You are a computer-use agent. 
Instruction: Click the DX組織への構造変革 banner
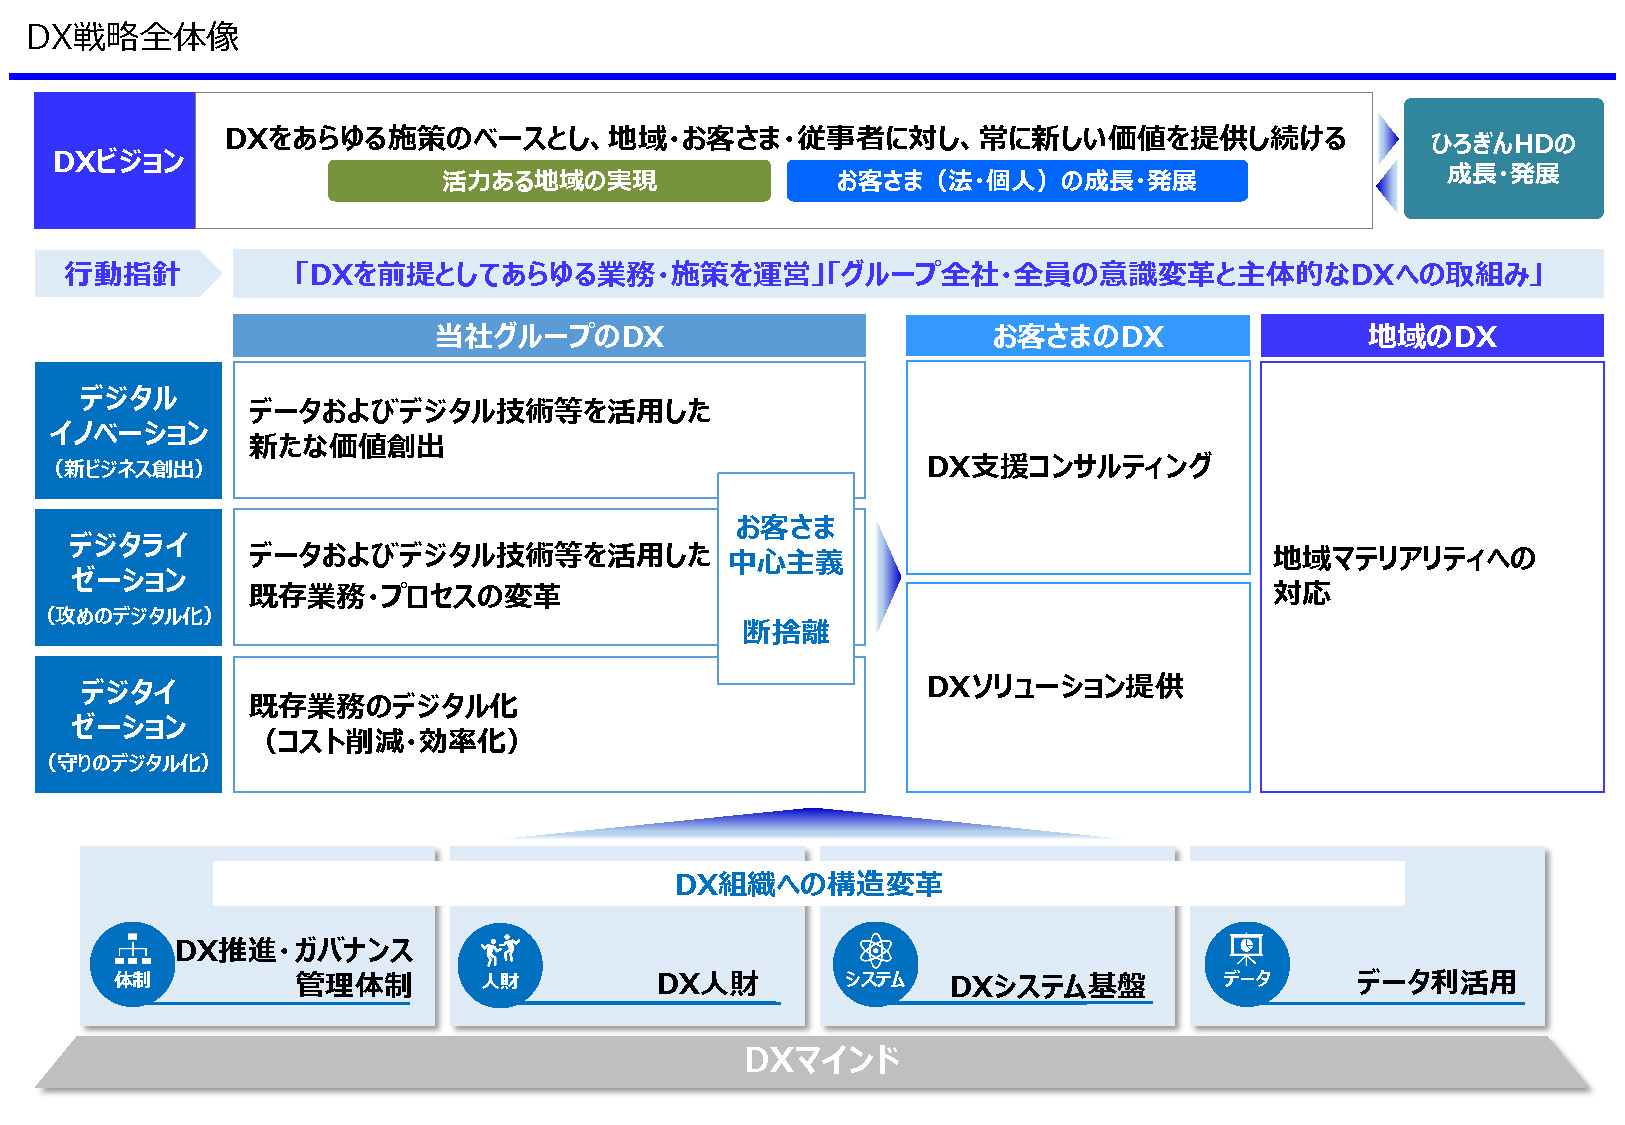(808, 884)
